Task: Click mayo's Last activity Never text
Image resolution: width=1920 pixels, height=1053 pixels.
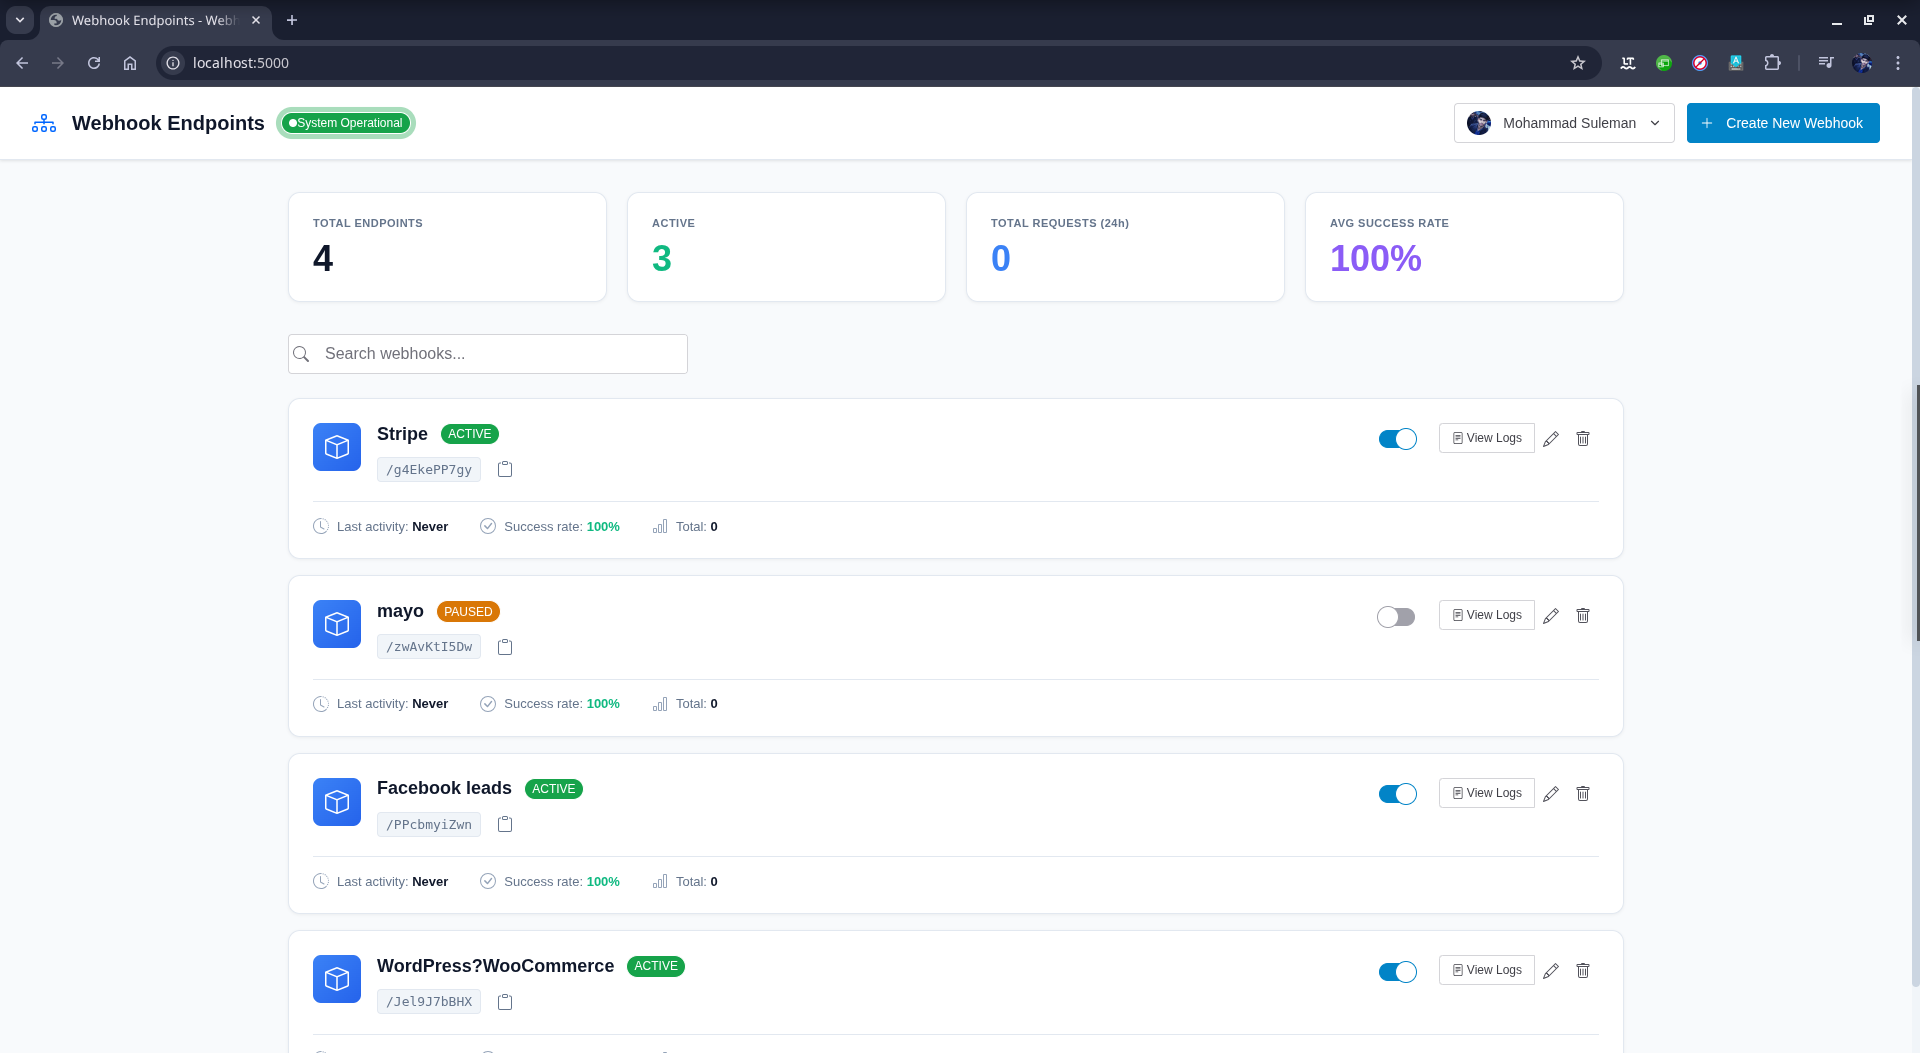Action: coord(392,704)
